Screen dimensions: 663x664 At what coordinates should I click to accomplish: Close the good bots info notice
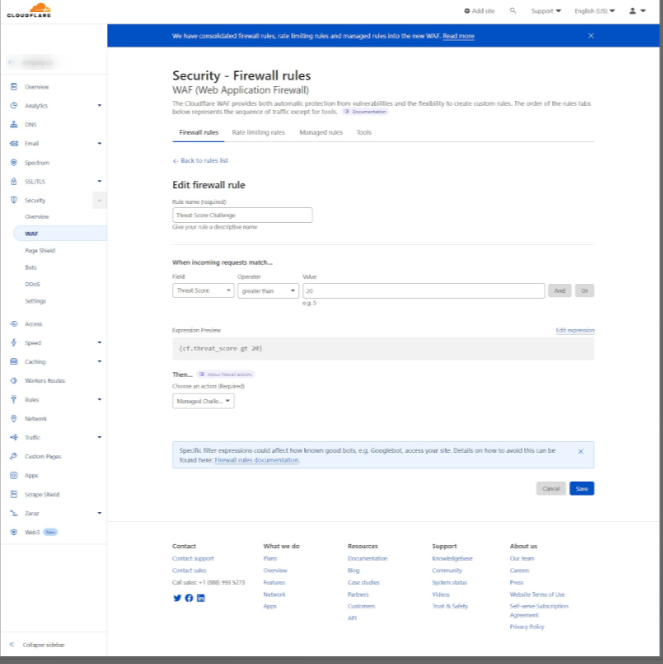point(580,451)
